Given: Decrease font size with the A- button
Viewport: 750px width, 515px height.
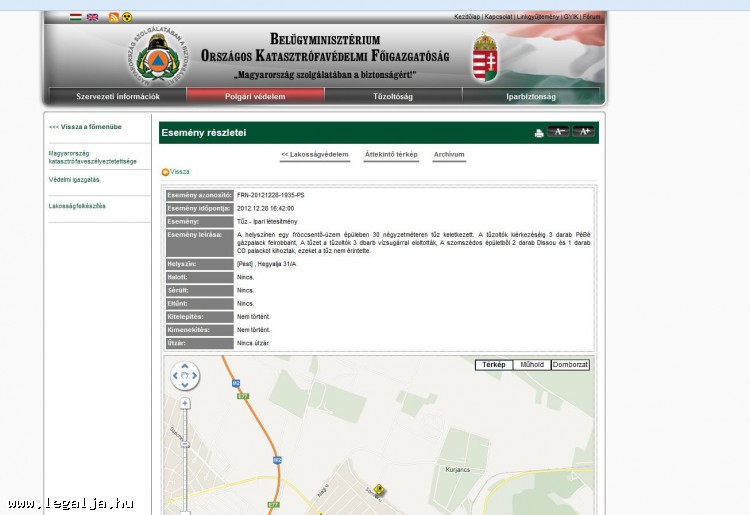Looking at the screenshot, I should [x=558, y=132].
